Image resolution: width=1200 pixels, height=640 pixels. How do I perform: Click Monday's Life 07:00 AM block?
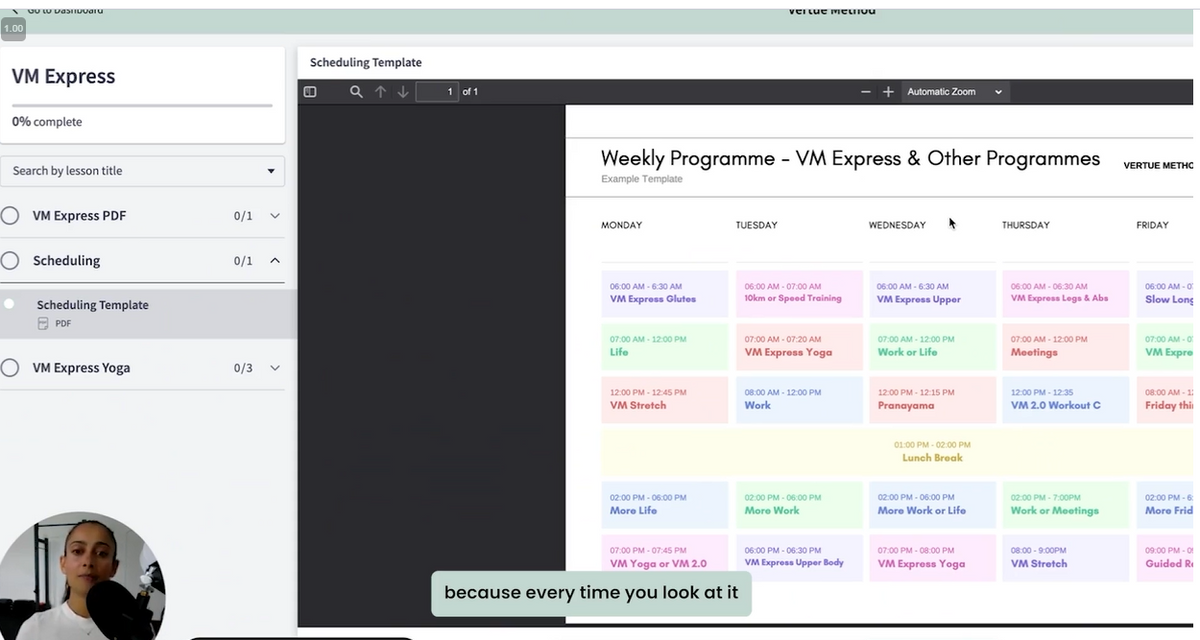[665, 346]
